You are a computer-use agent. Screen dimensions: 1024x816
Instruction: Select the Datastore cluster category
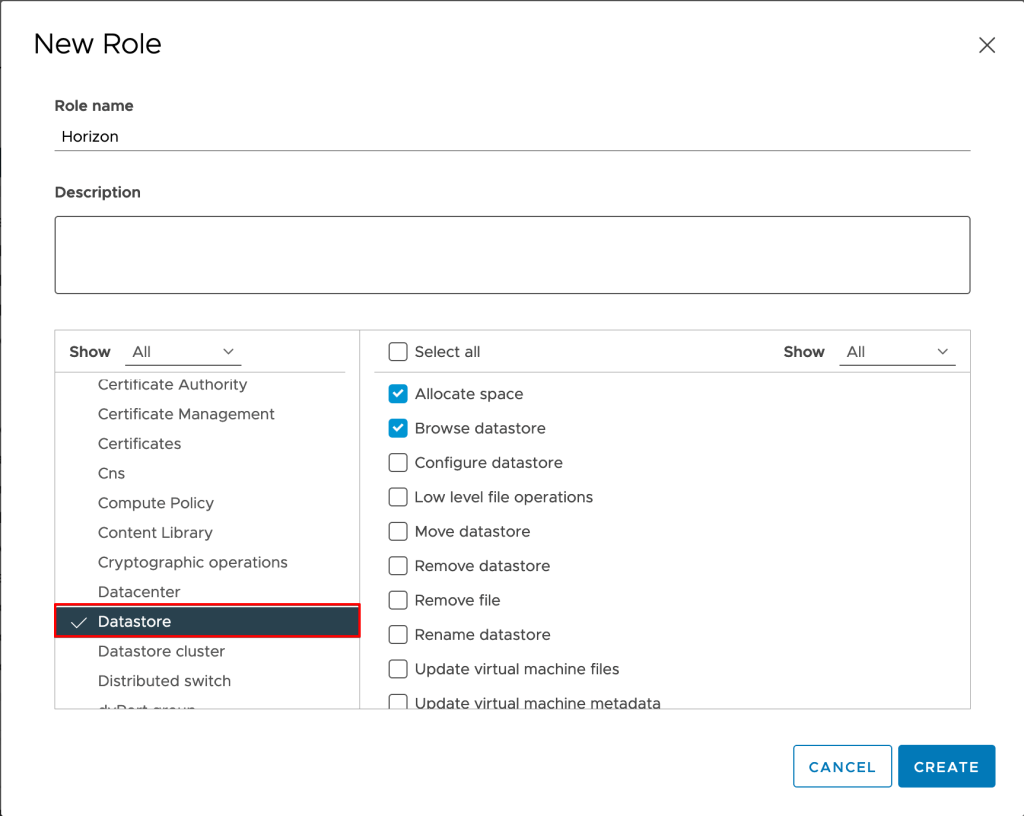click(161, 651)
